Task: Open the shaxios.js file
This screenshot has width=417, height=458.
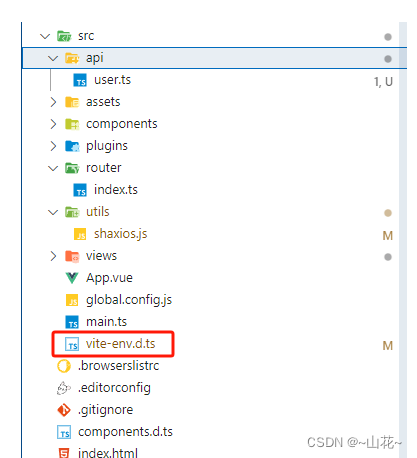Action: 120,234
